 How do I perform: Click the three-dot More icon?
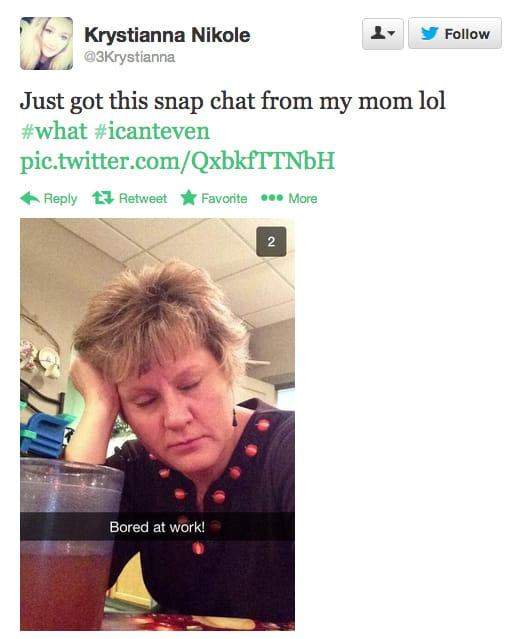(x=272, y=198)
